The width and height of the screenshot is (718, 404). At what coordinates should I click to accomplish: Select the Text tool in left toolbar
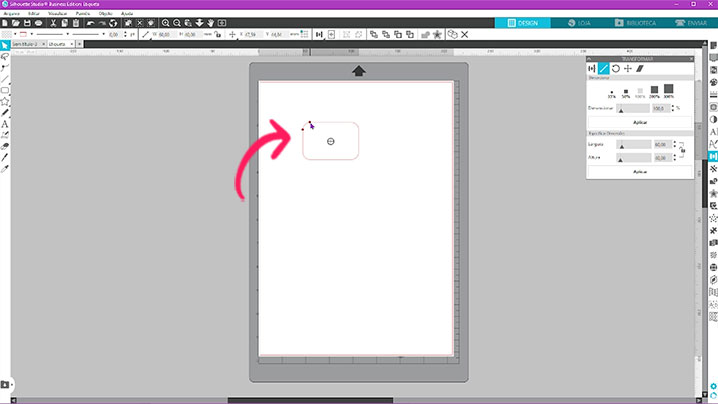pyautogui.click(x=5, y=123)
